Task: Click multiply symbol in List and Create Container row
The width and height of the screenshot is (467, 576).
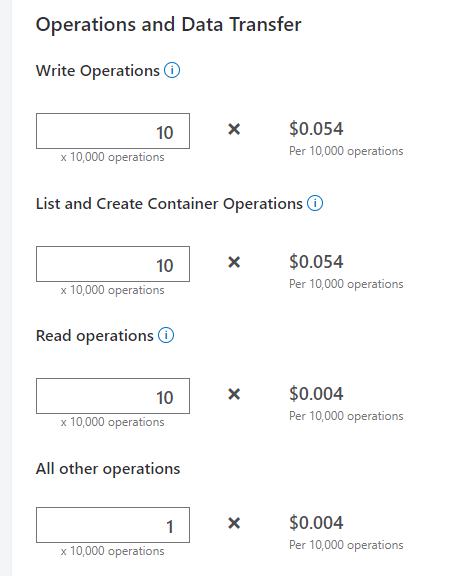Action: pyautogui.click(x=234, y=262)
